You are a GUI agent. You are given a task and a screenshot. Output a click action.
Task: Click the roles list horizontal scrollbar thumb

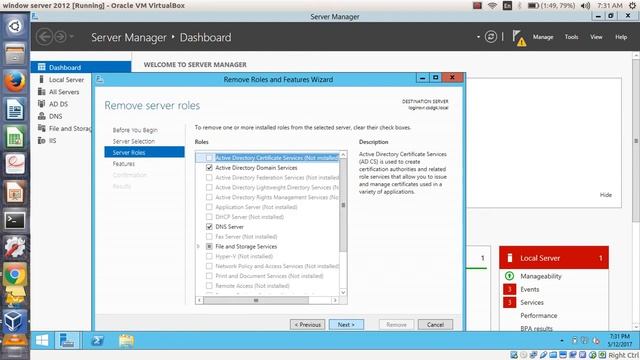(256, 300)
